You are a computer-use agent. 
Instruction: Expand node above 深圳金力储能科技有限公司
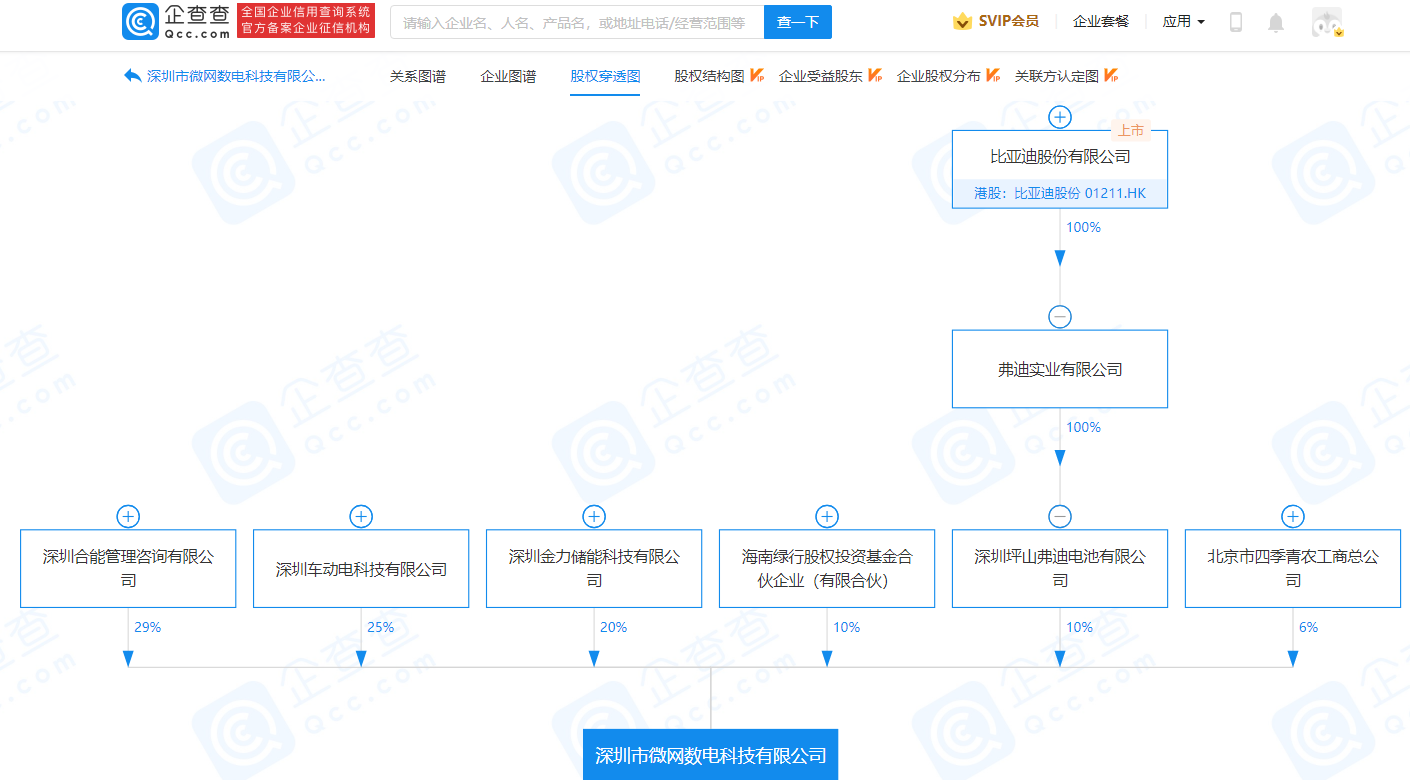[594, 516]
